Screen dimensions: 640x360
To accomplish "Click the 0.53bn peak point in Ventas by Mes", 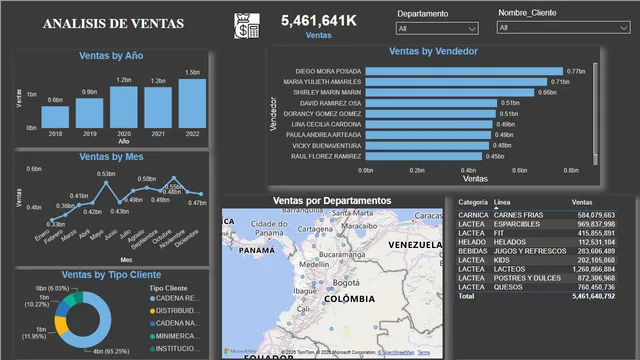I will (106, 183).
